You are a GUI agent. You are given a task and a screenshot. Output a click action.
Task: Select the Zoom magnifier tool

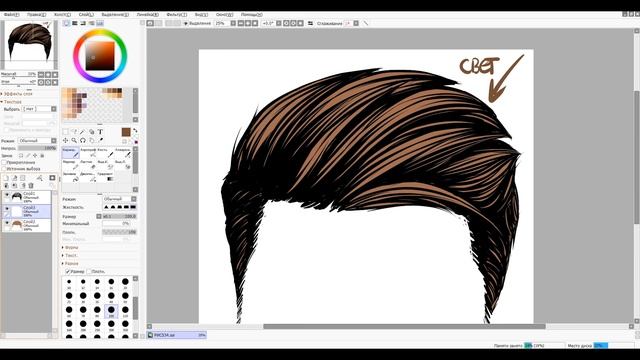click(74, 140)
